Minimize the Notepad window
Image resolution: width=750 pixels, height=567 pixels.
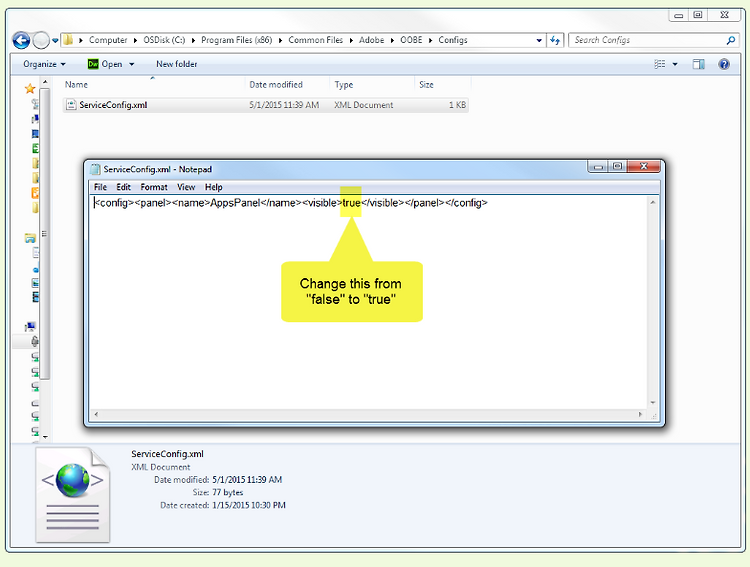pyautogui.click(x=598, y=167)
